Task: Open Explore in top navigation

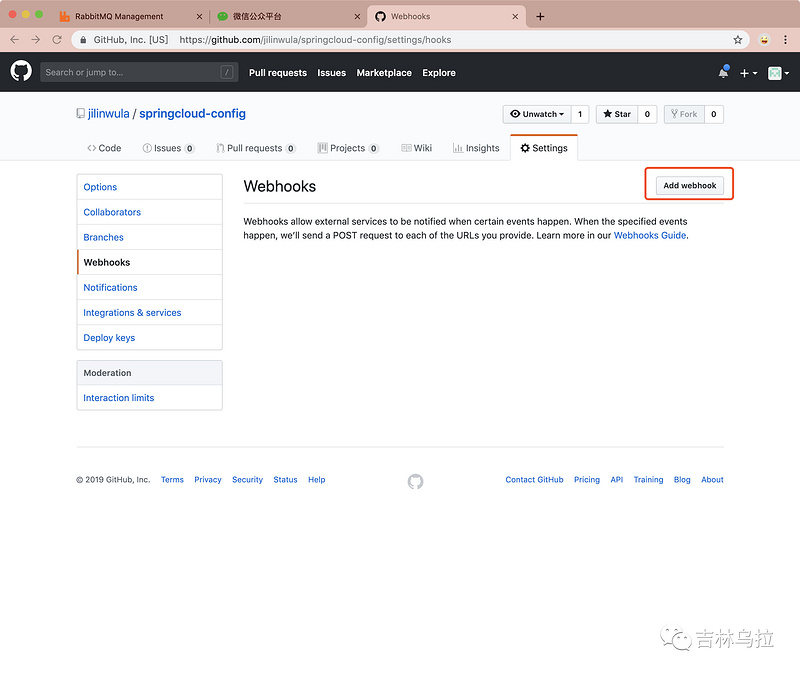Action: (x=439, y=72)
